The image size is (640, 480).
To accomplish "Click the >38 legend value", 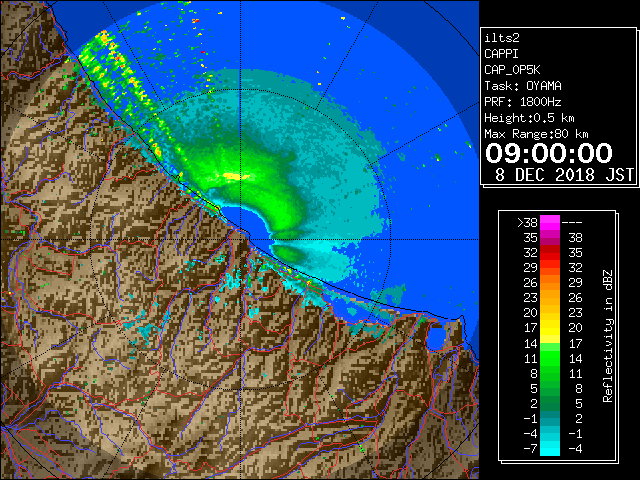I will pos(527,223).
